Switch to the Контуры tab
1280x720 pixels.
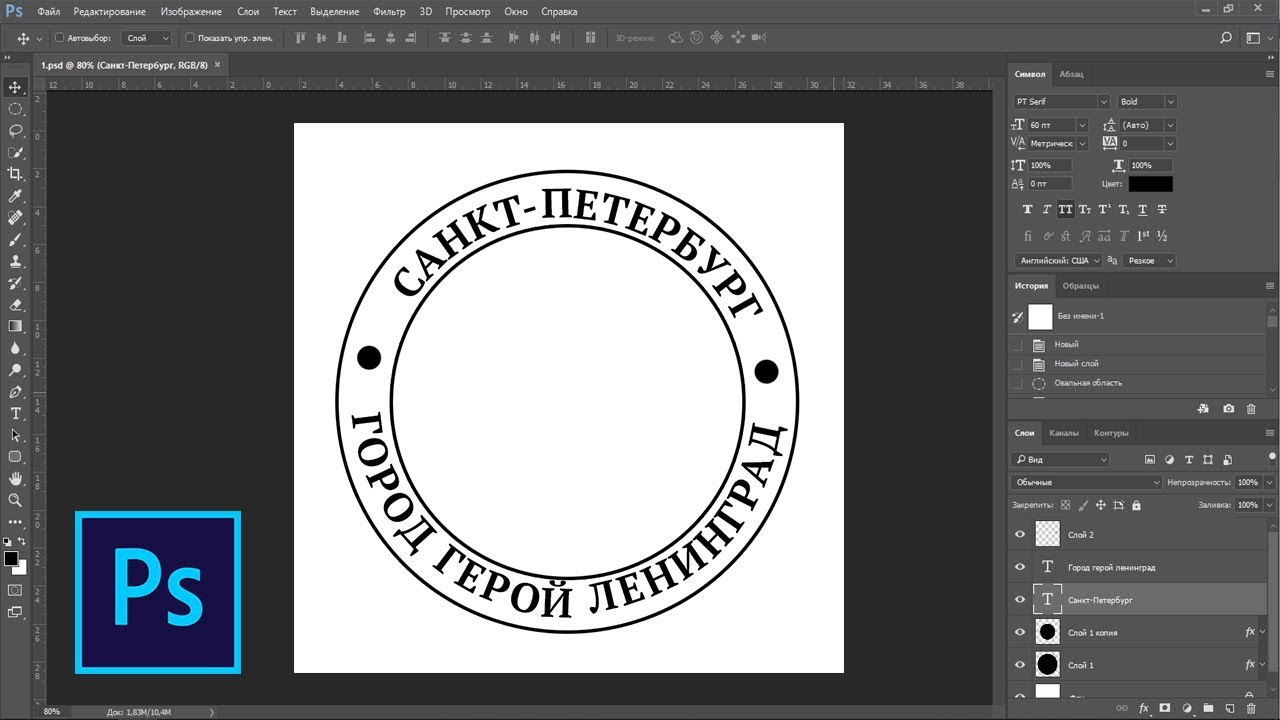[x=1111, y=433]
